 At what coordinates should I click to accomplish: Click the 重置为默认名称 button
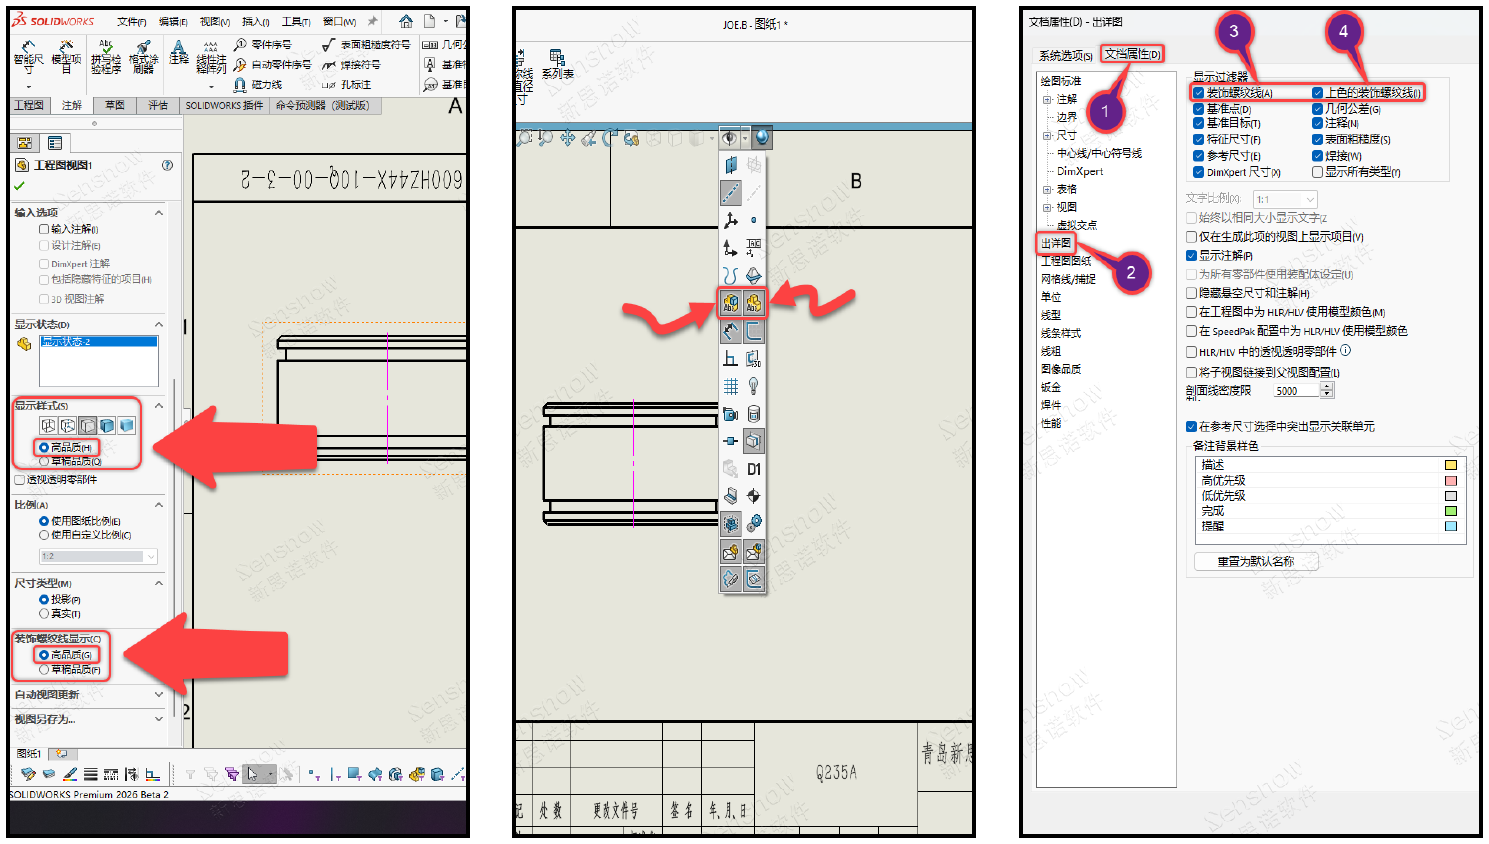[x=1255, y=562]
